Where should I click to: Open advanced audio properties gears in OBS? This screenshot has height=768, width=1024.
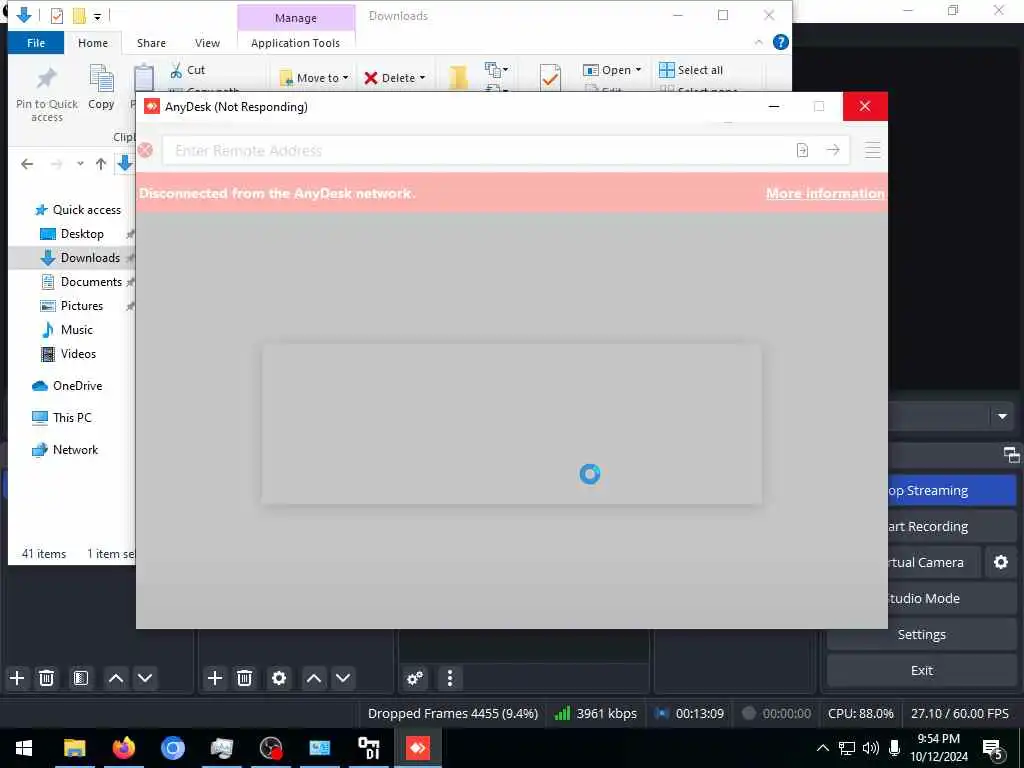coord(415,678)
